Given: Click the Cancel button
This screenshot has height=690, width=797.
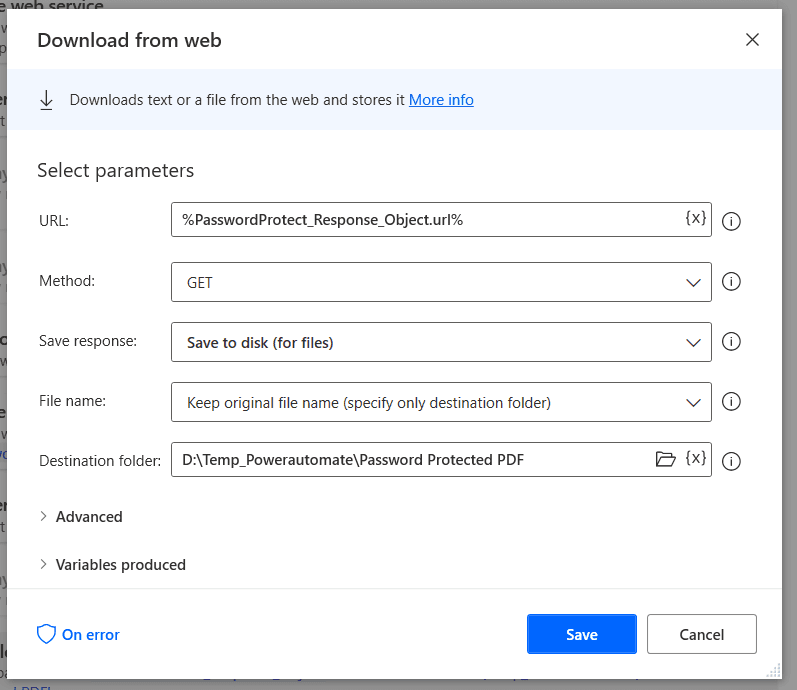Looking at the screenshot, I should pyautogui.click(x=701, y=634).
